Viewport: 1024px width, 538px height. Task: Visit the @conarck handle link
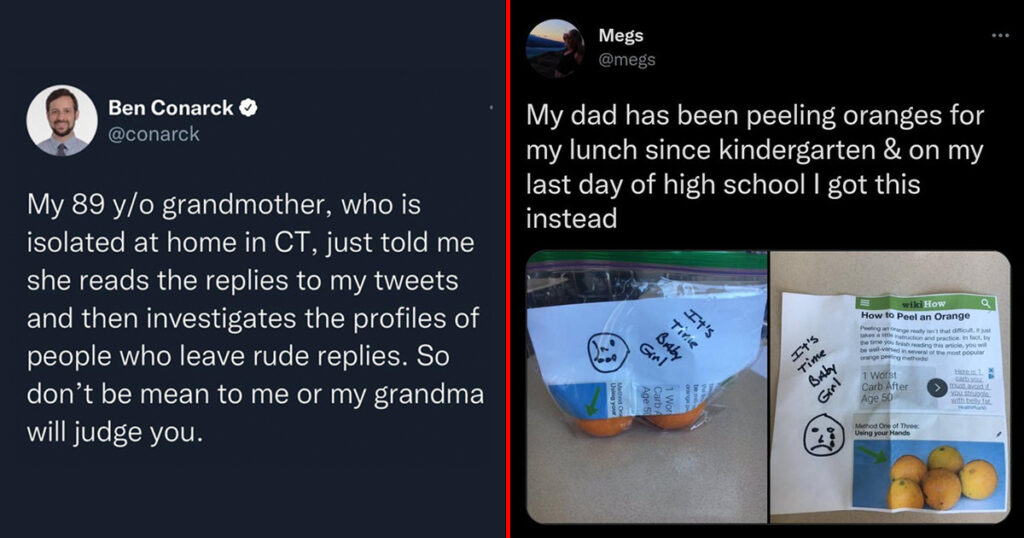154,134
